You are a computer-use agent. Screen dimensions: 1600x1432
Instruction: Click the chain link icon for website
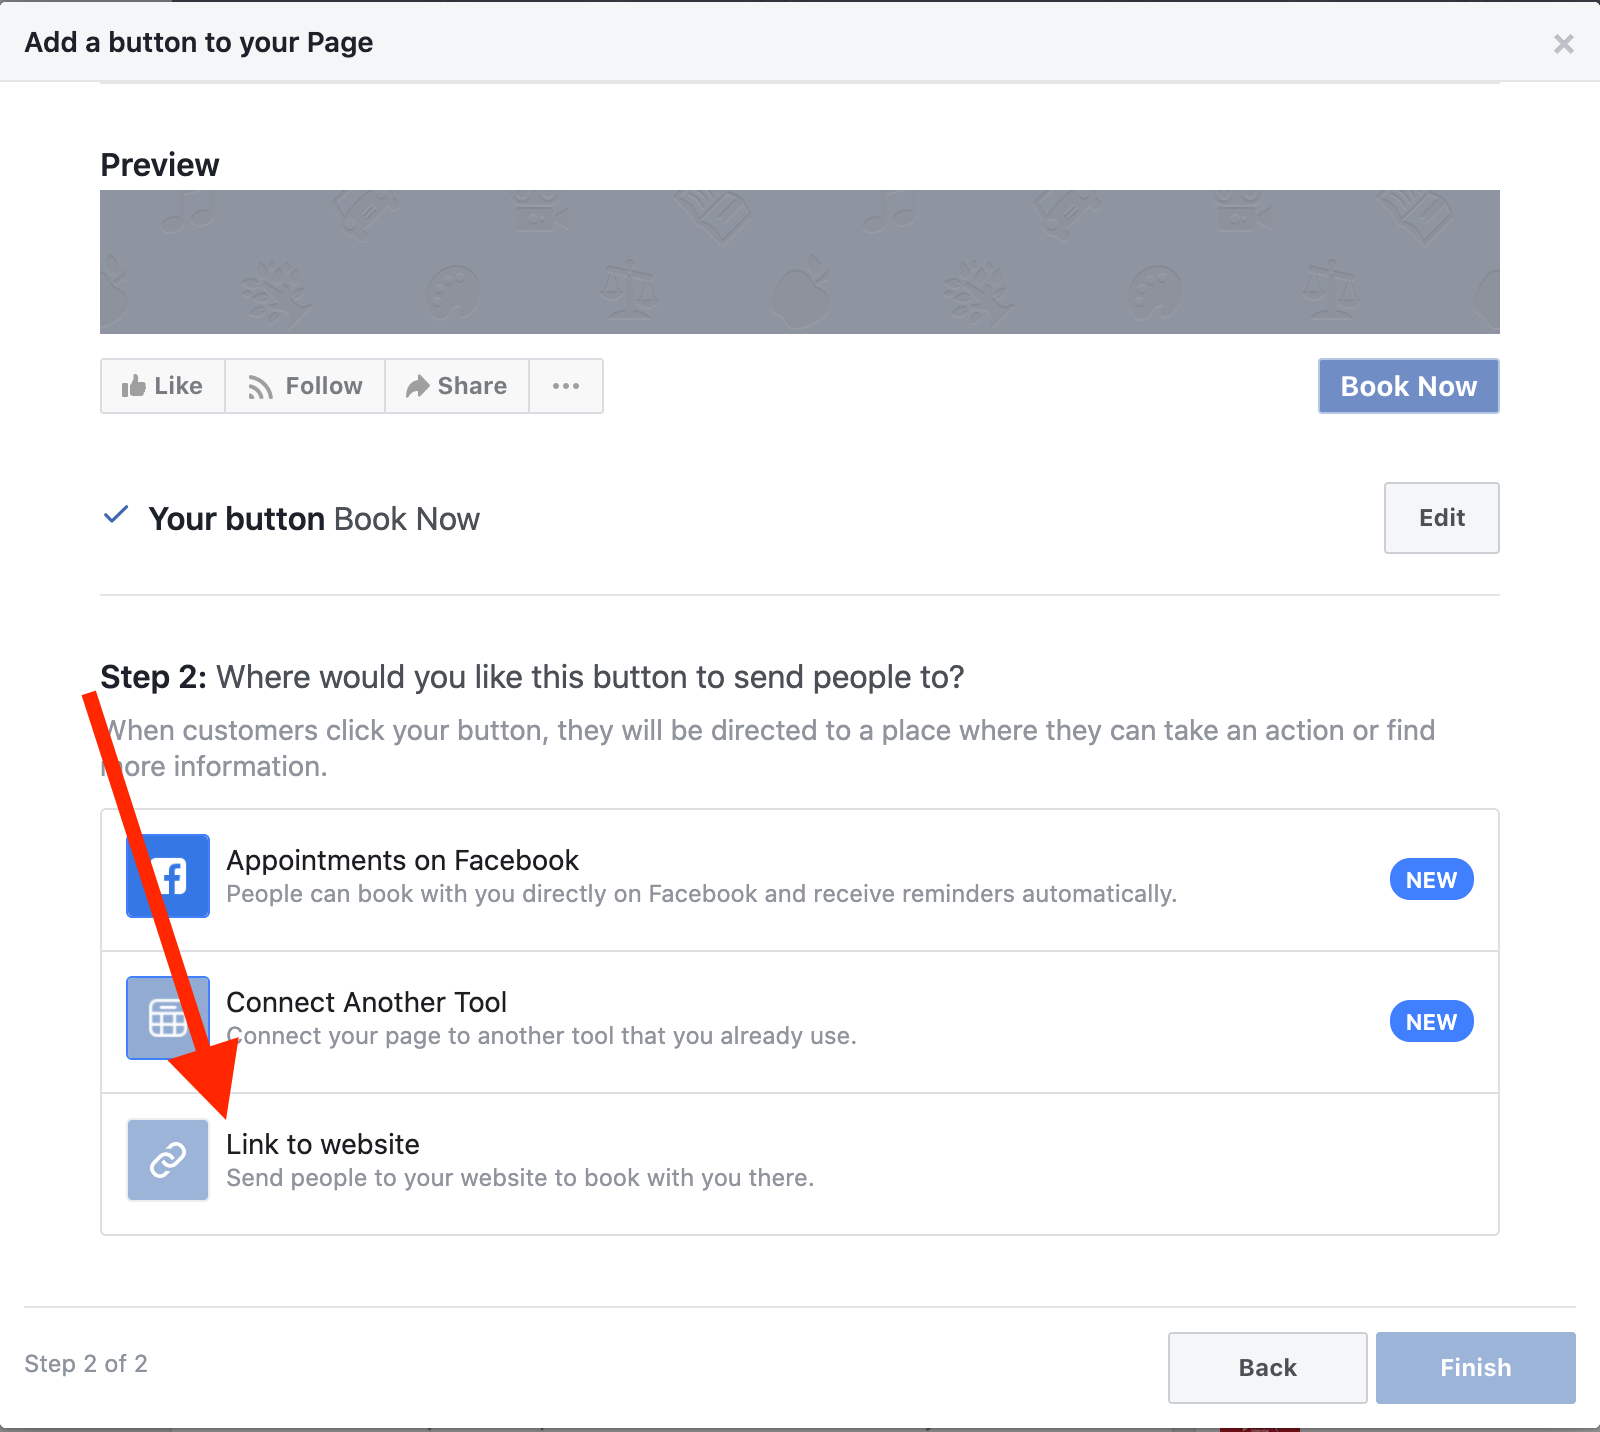pos(168,1160)
